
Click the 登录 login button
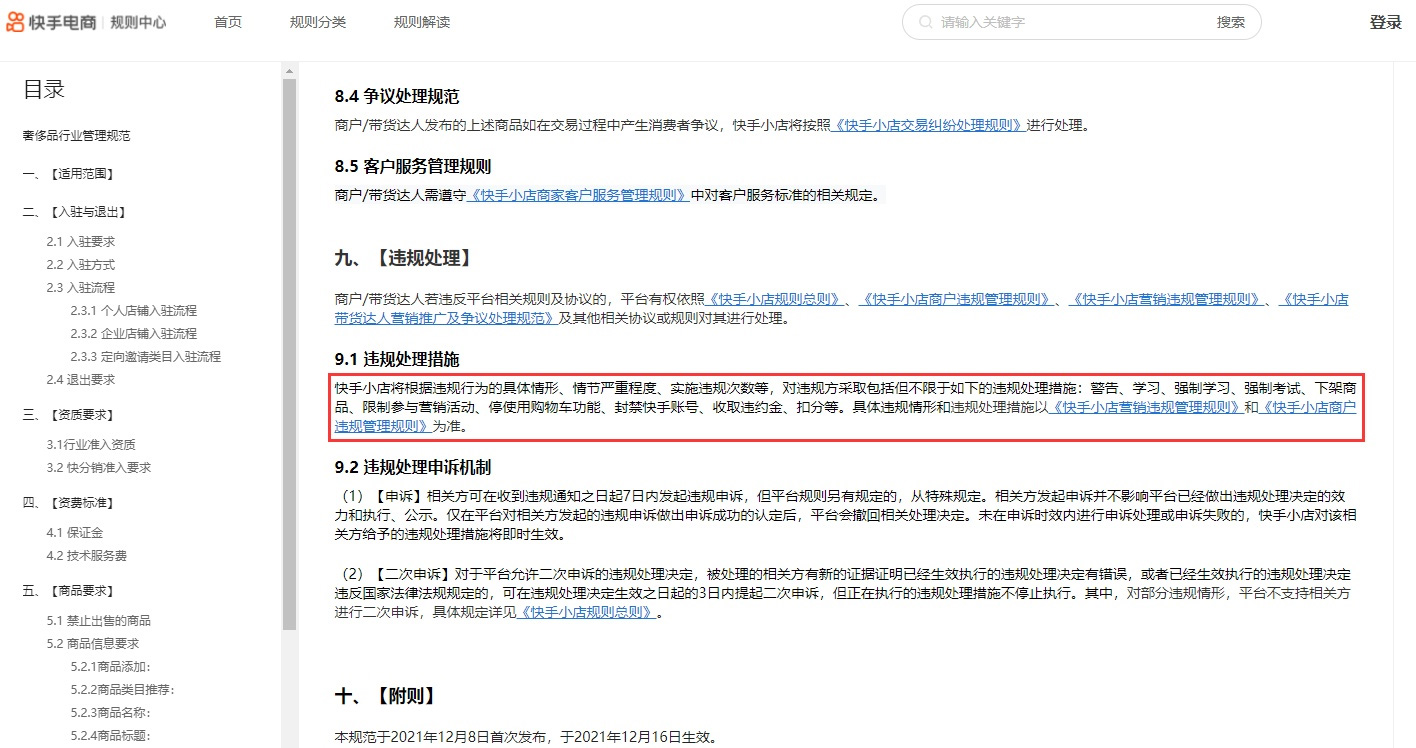1386,22
